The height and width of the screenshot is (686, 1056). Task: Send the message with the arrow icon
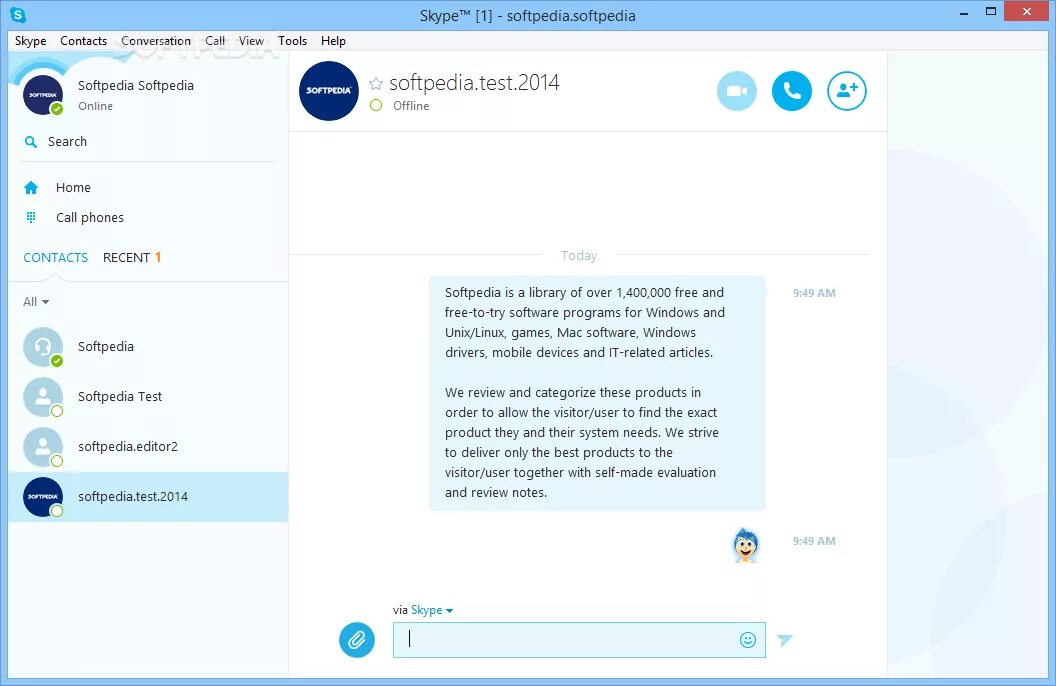tap(785, 640)
